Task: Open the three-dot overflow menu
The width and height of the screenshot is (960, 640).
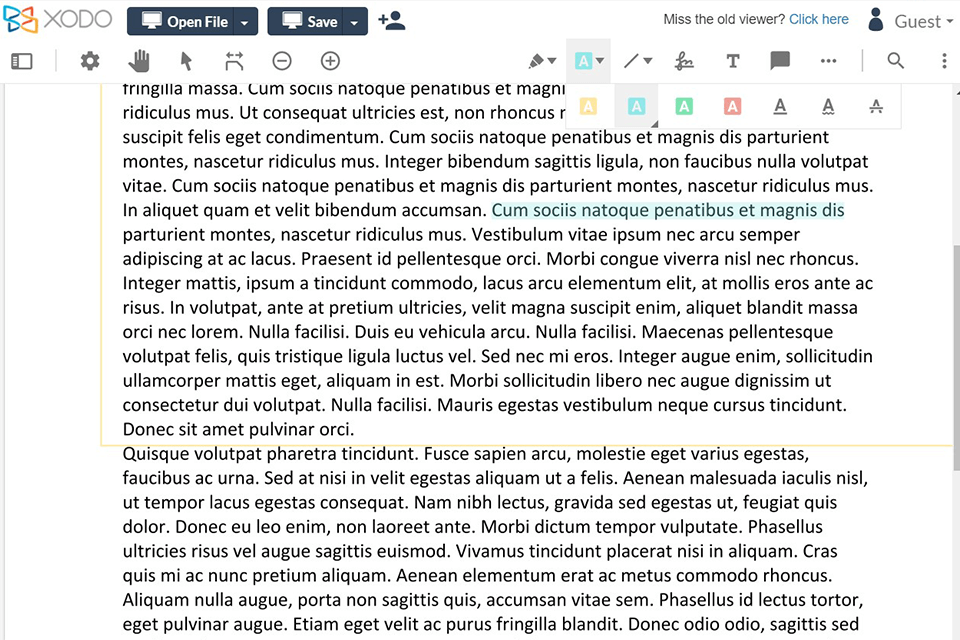Action: point(829,61)
